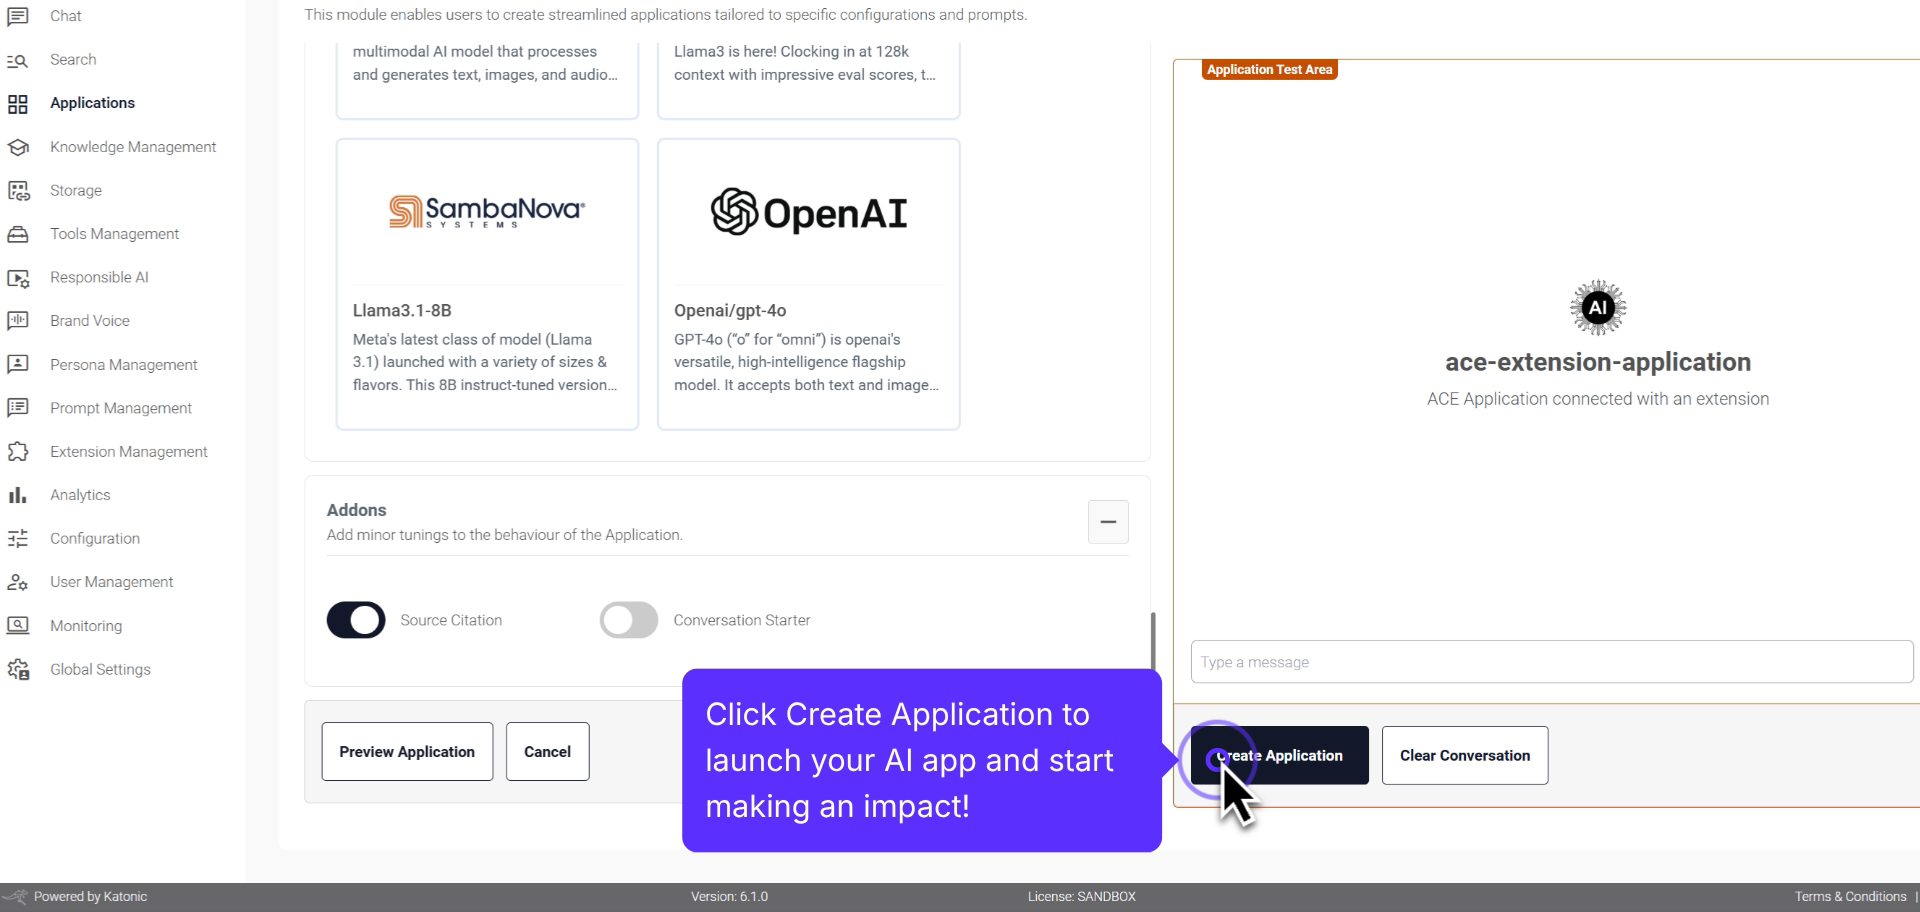The height and width of the screenshot is (912, 1920).
Task: Open Global Settings gear icon
Action: (19, 668)
